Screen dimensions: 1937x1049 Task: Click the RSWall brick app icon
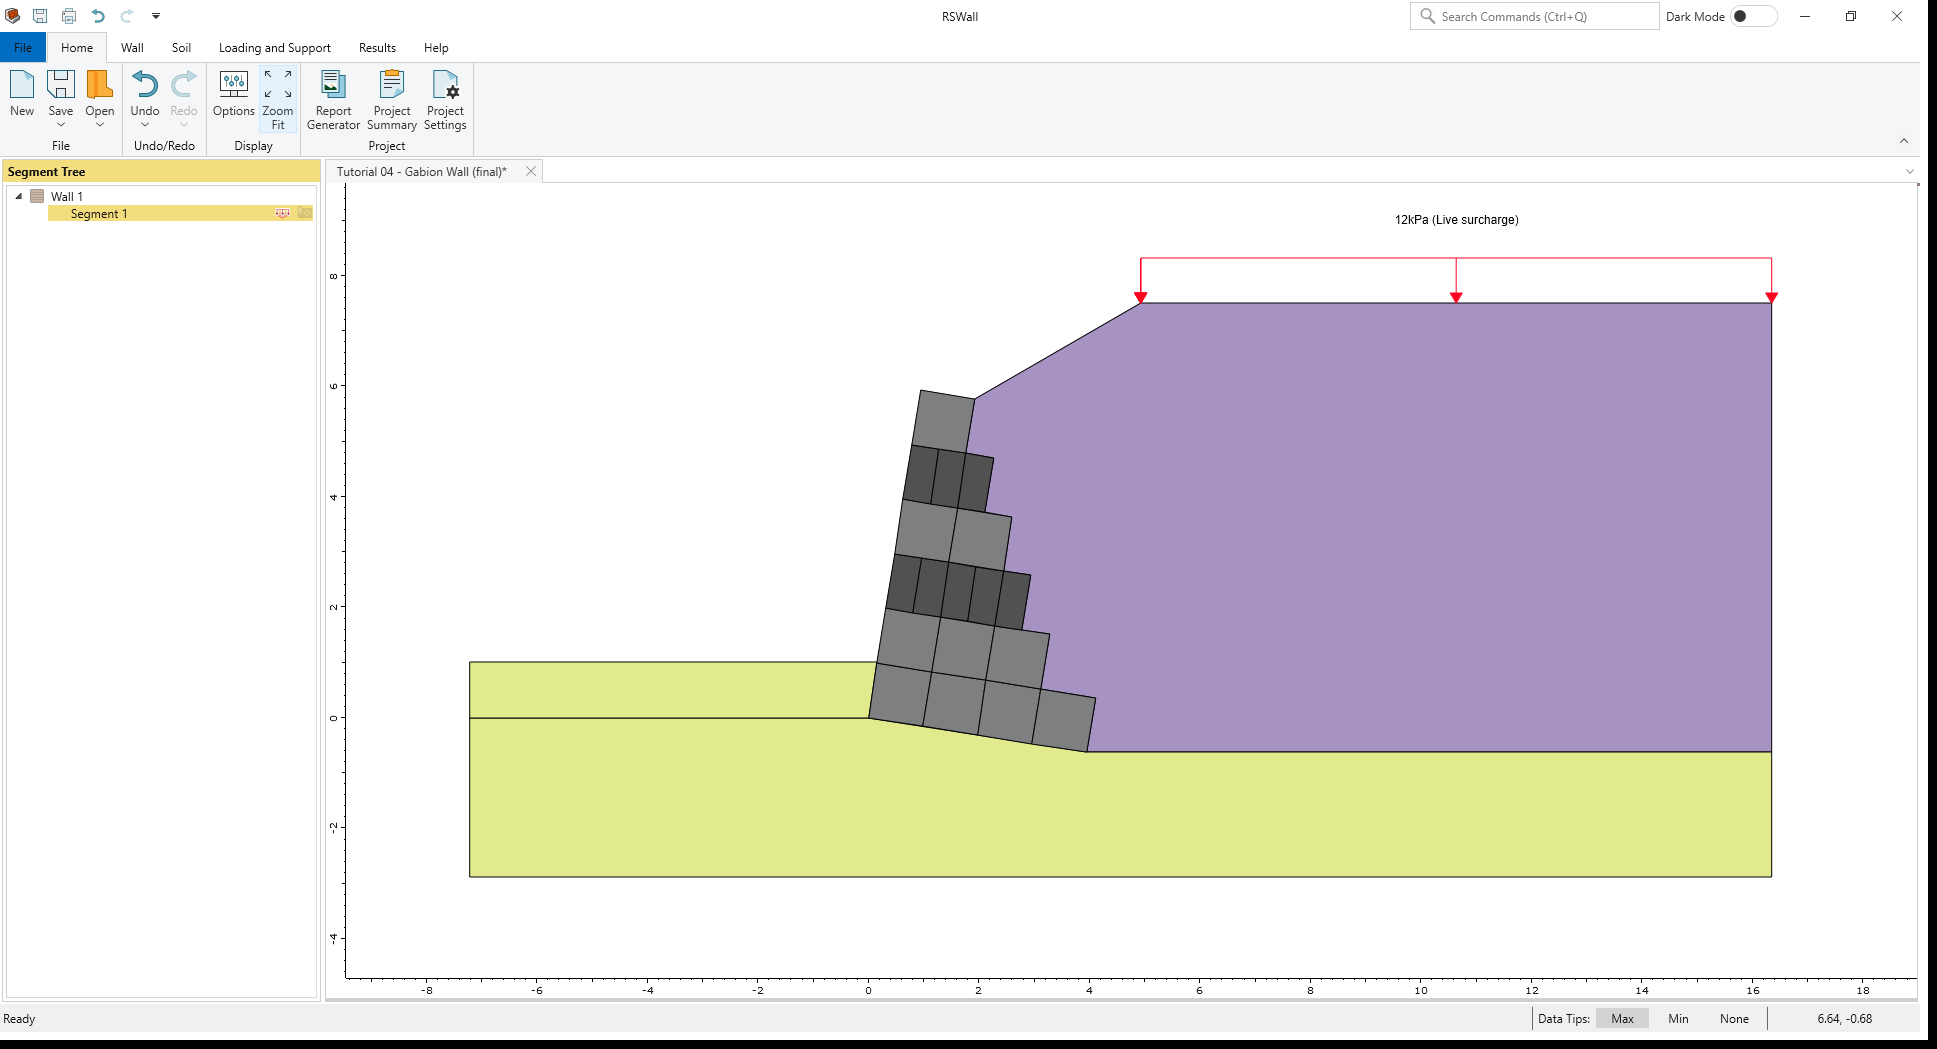coord(13,16)
